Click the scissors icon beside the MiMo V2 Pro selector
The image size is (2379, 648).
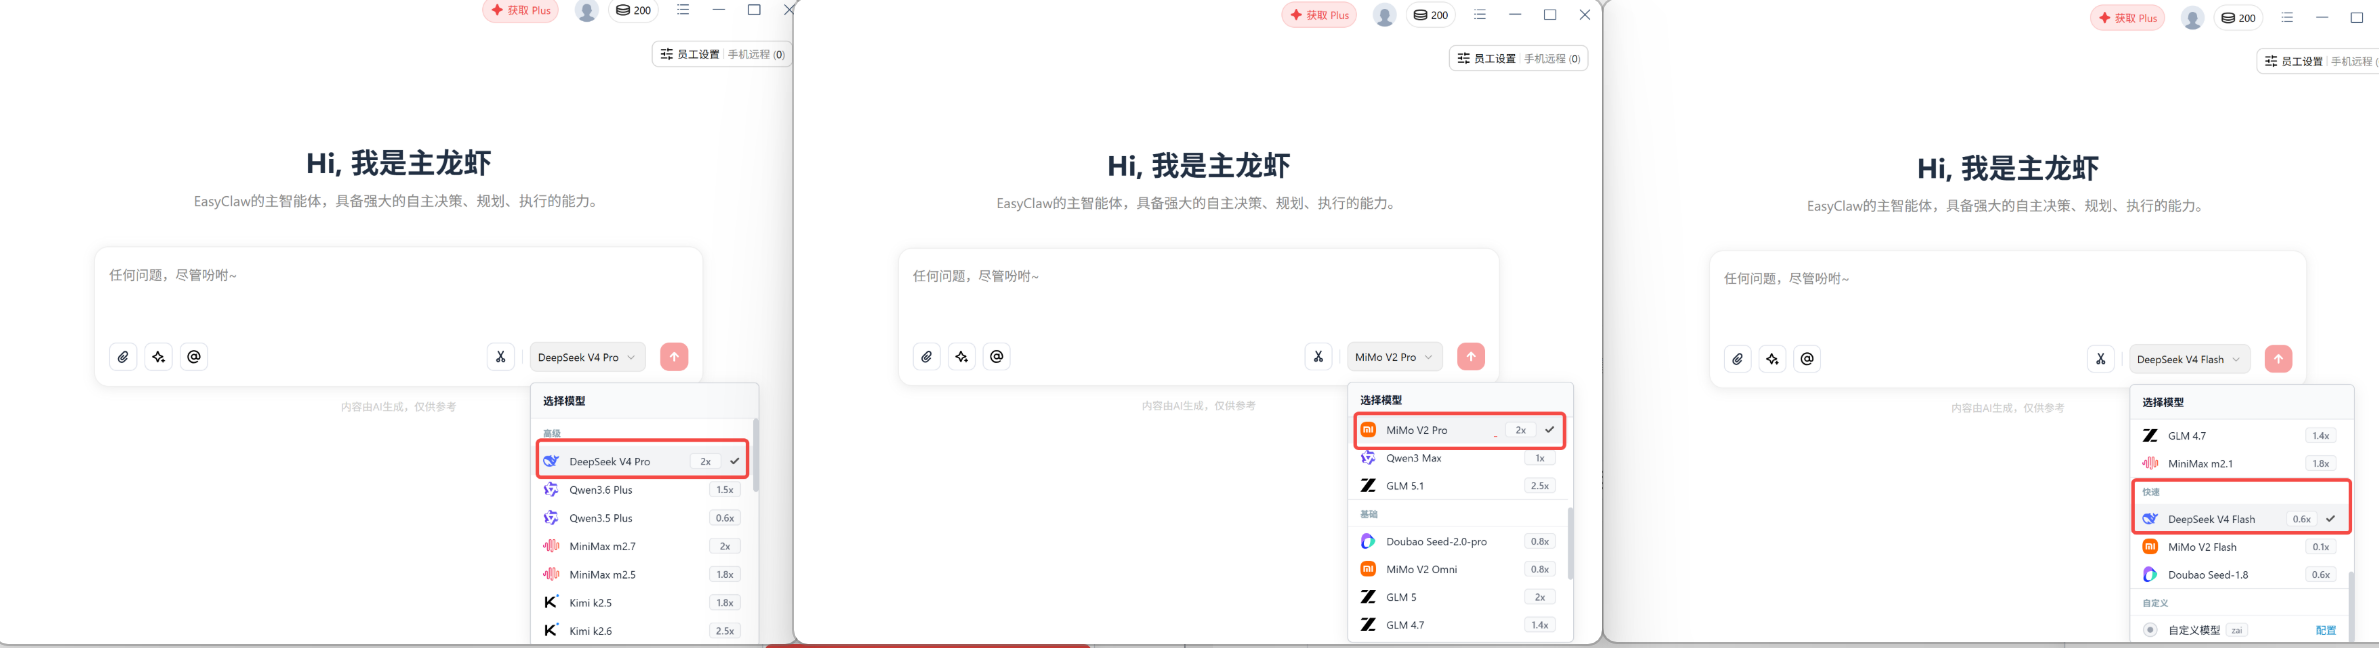point(1319,357)
